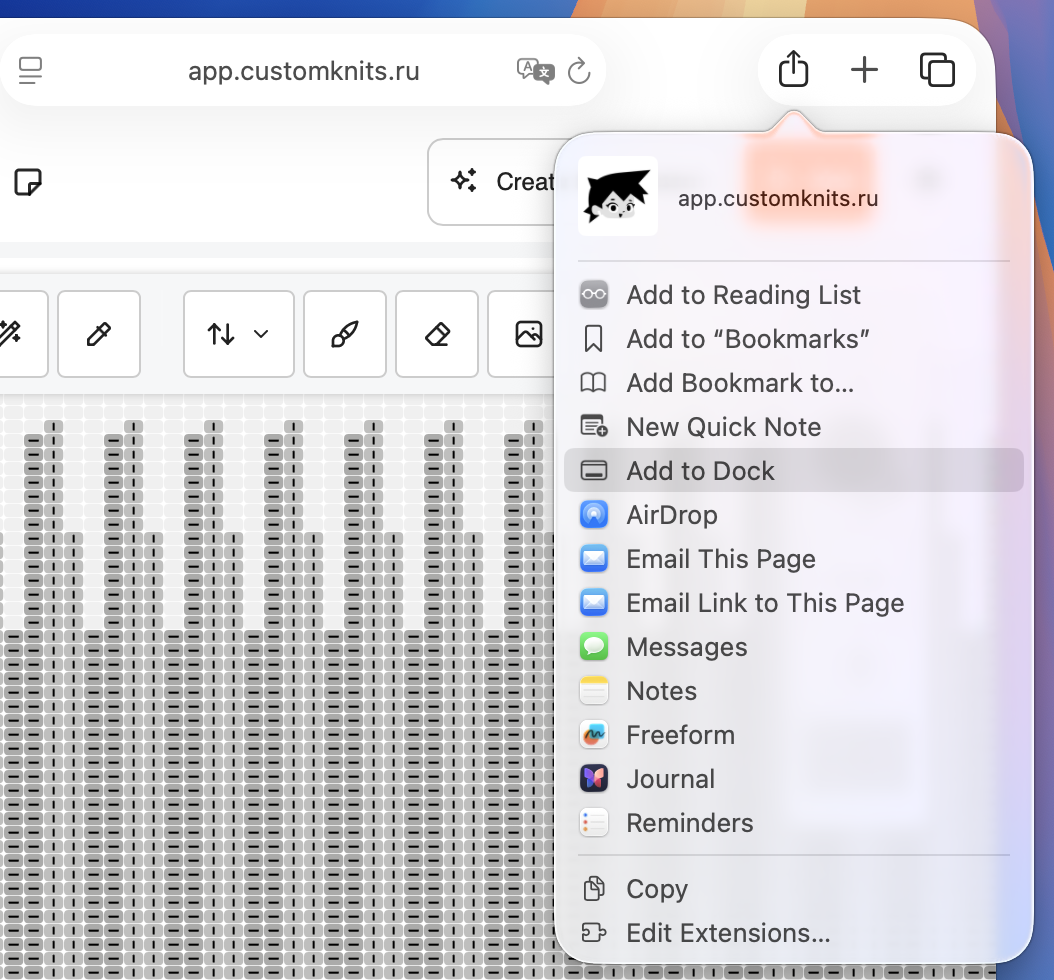Select the eyedropper tool
This screenshot has height=980, width=1054.
point(98,334)
